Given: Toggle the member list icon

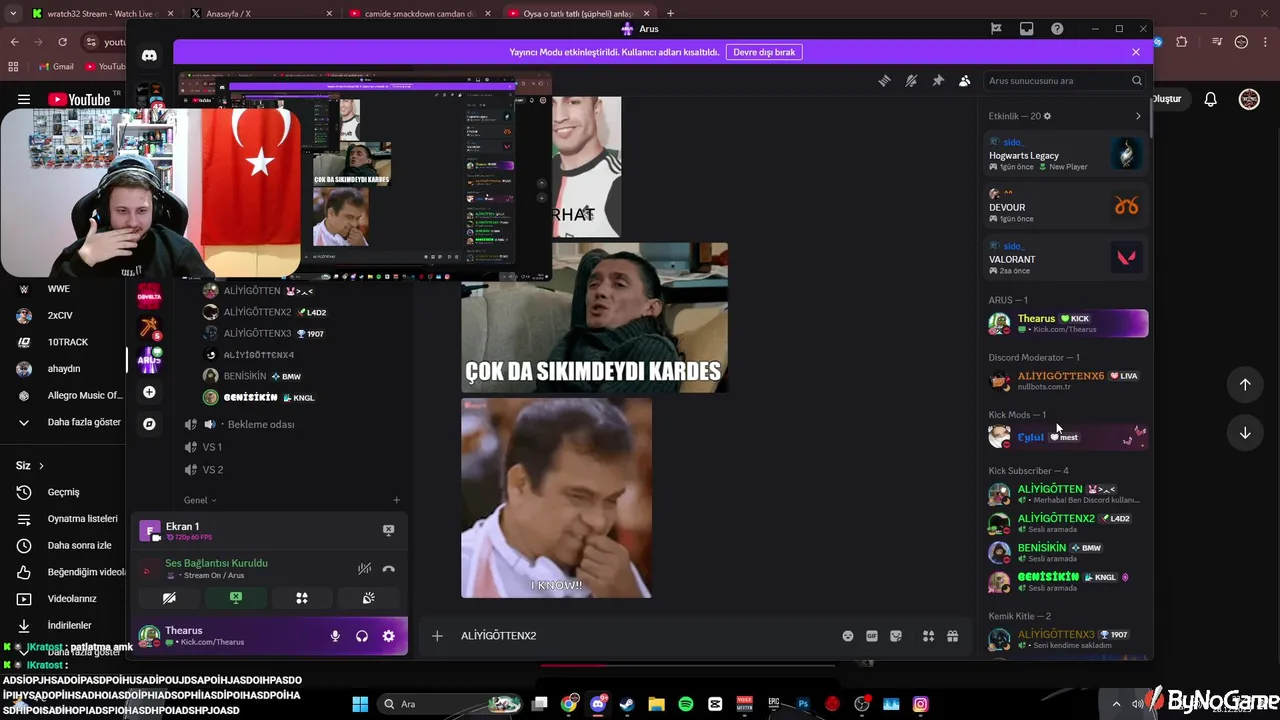Looking at the screenshot, I should point(964,81).
